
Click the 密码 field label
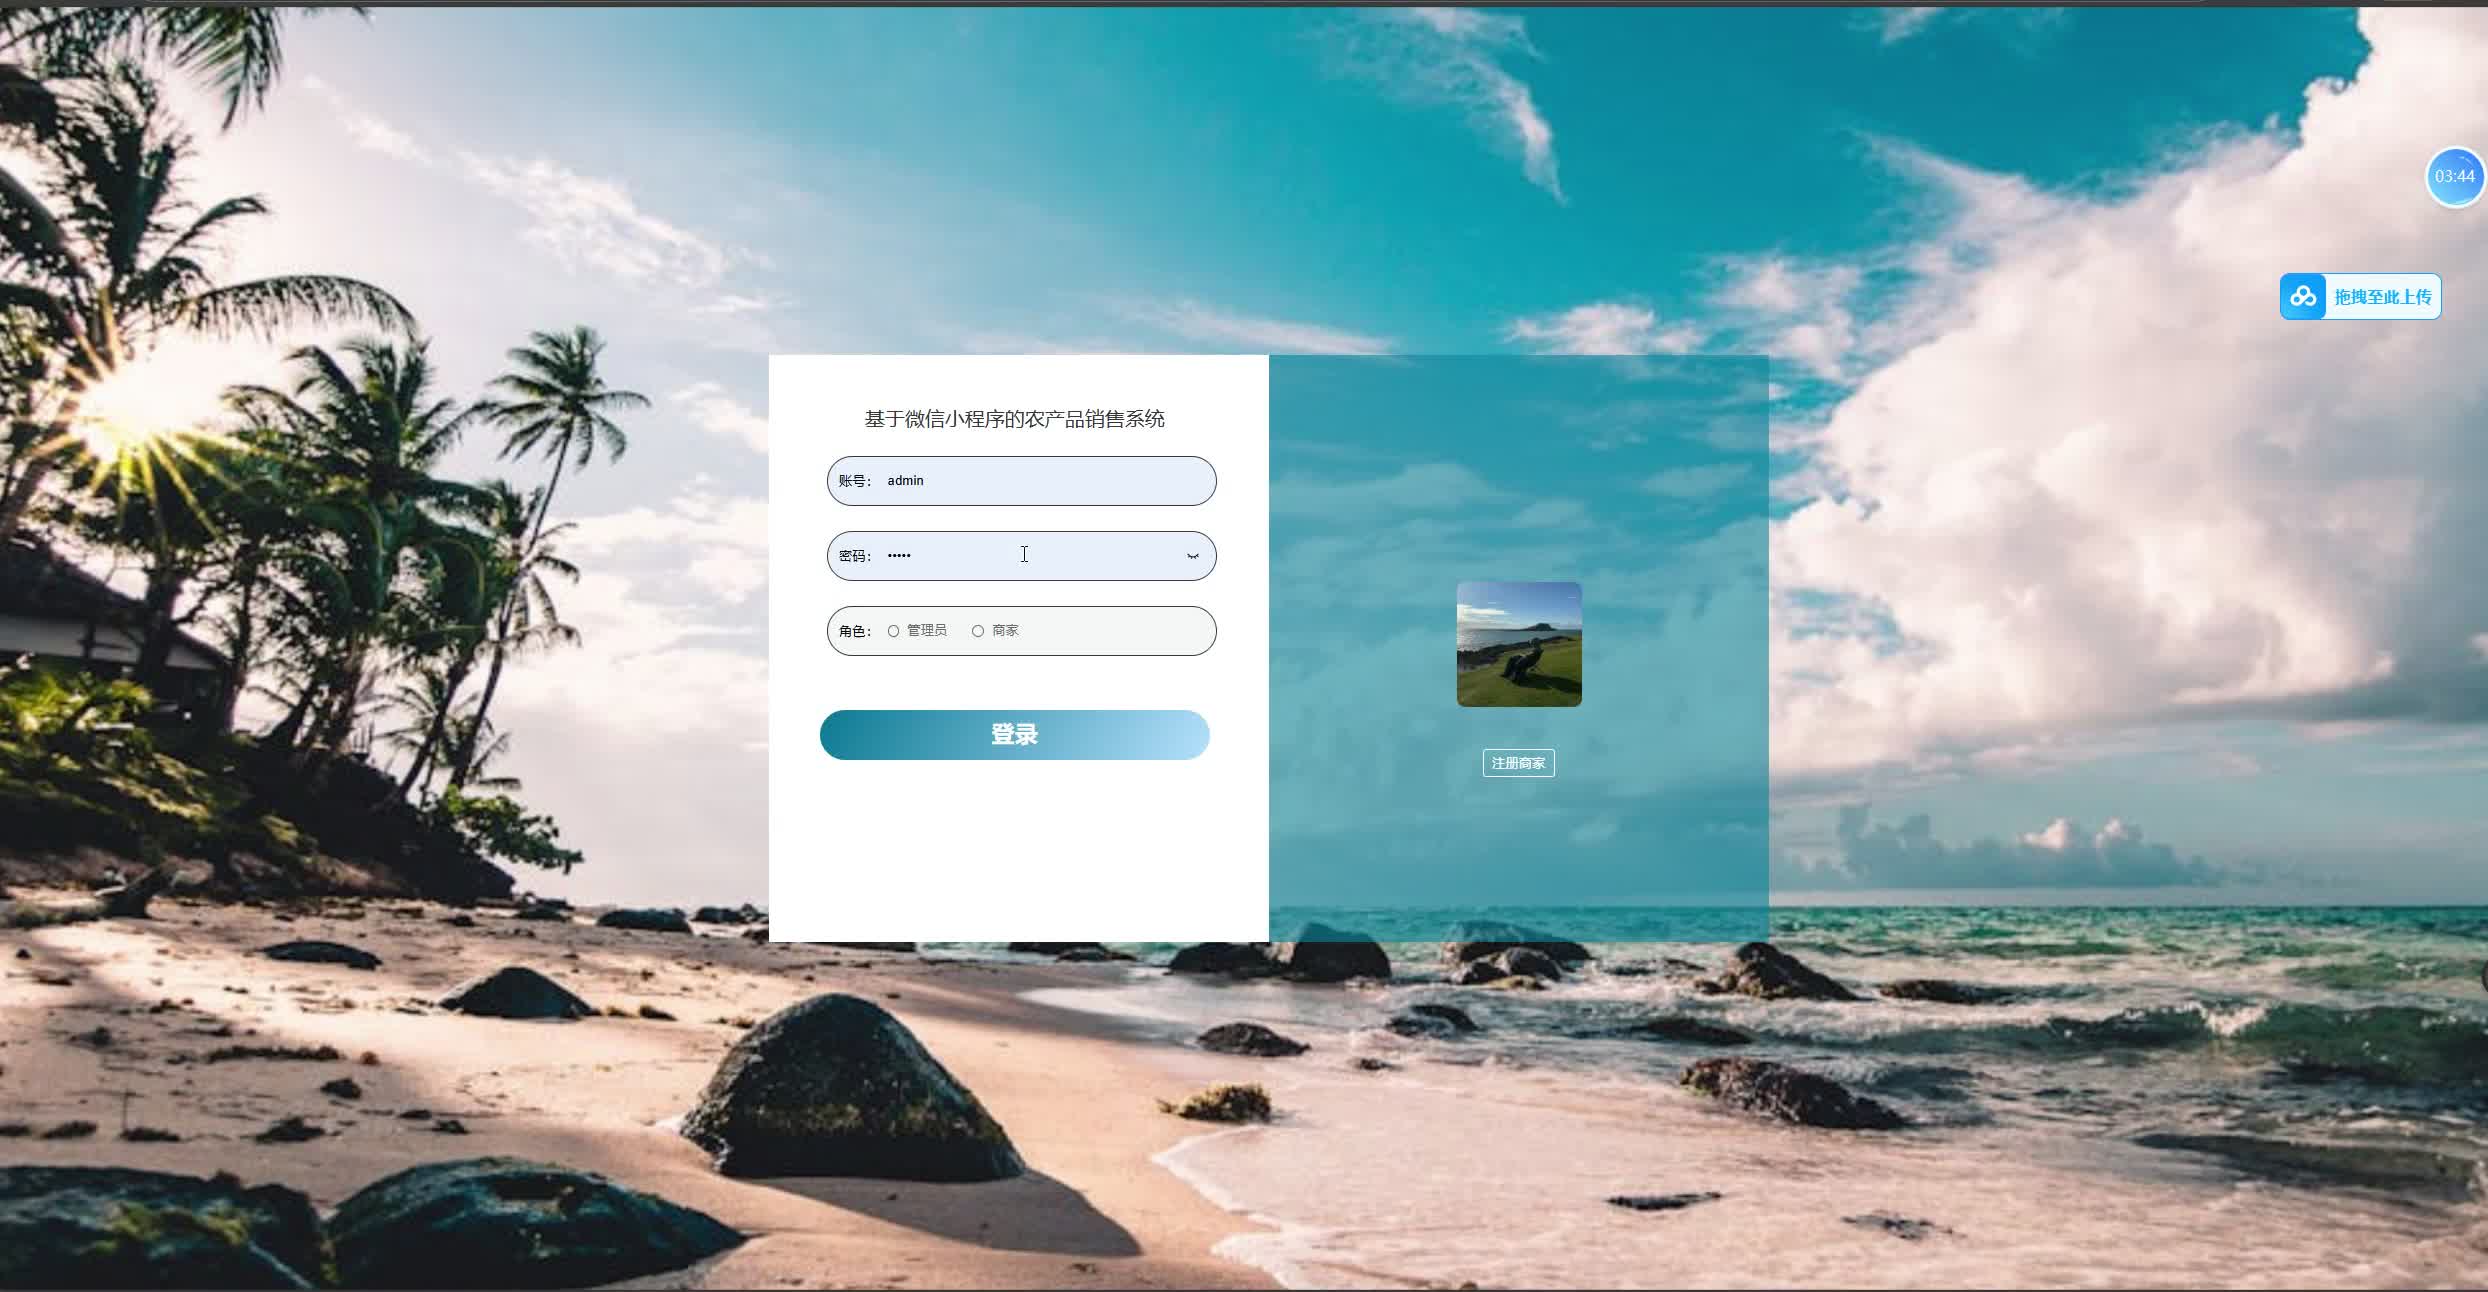coord(853,556)
